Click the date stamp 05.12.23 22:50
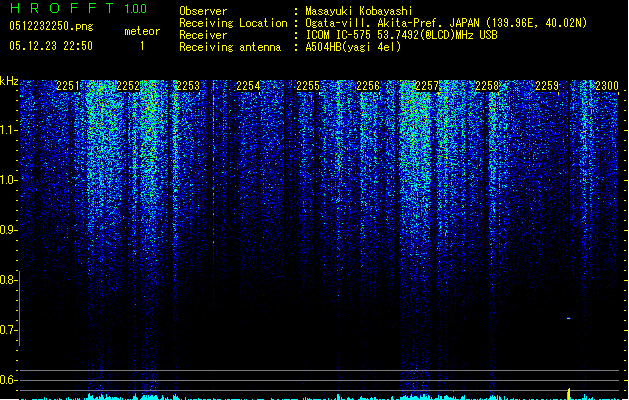629x400 pixels. click(51, 46)
